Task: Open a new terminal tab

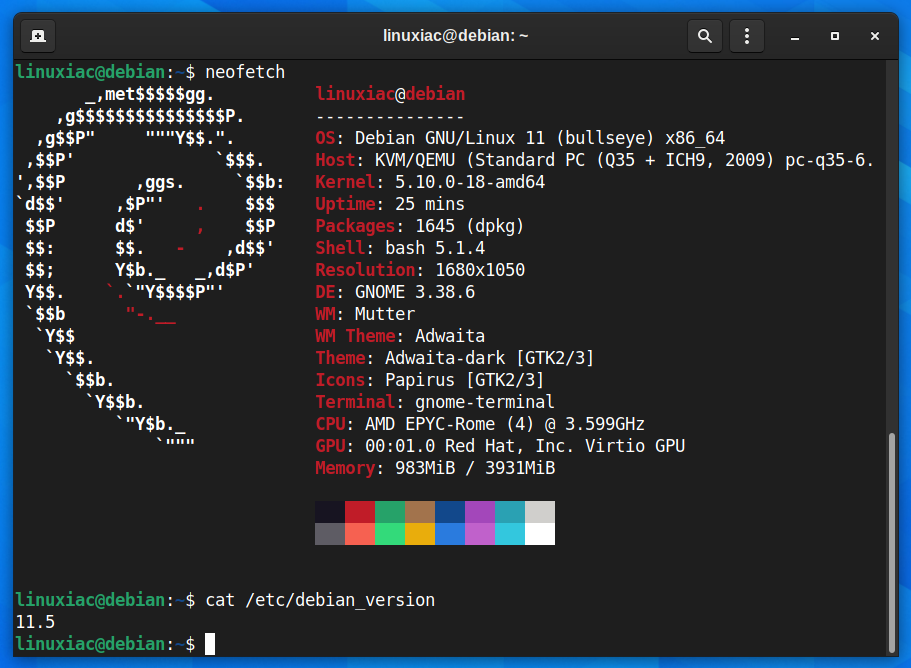Action: [38, 36]
